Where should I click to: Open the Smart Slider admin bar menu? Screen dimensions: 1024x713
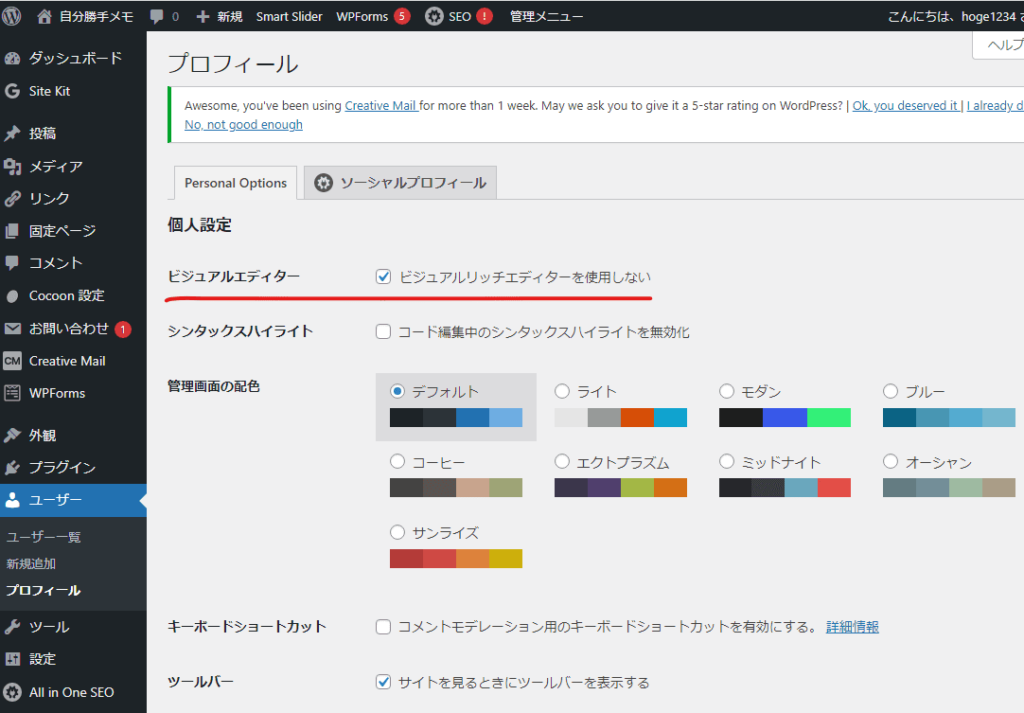click(289, 17)
